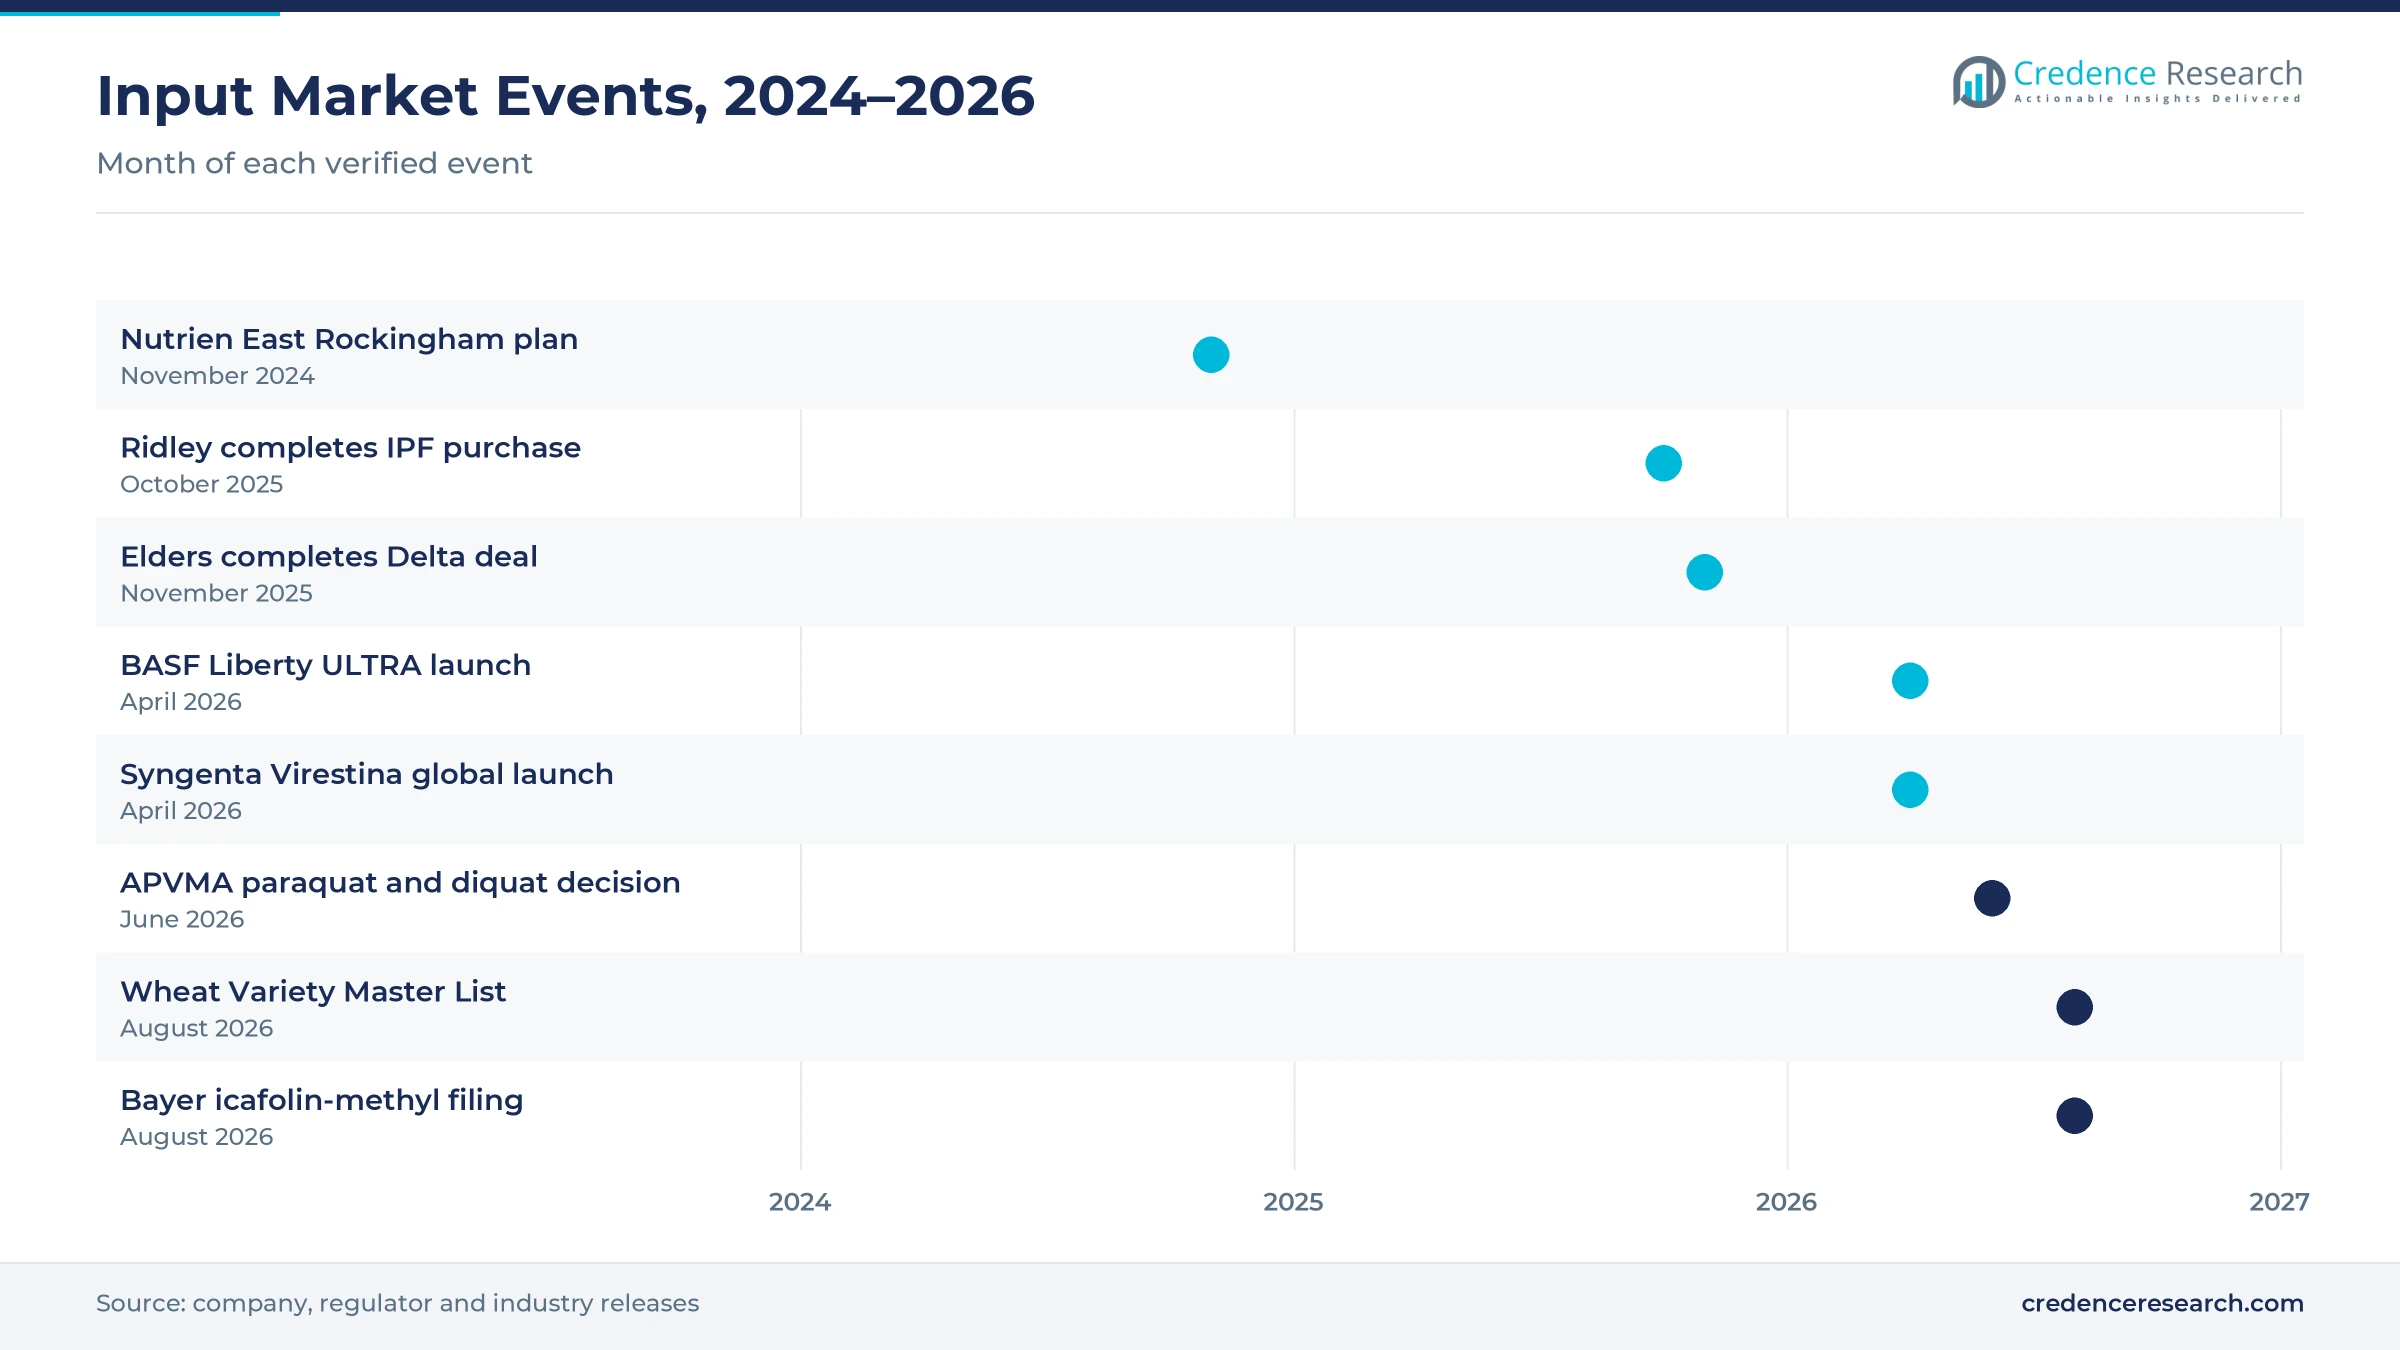Click the 2025 axis label
Screen dimensions: 2400x1350
pyautogui.click(x=1293, y=1202)
